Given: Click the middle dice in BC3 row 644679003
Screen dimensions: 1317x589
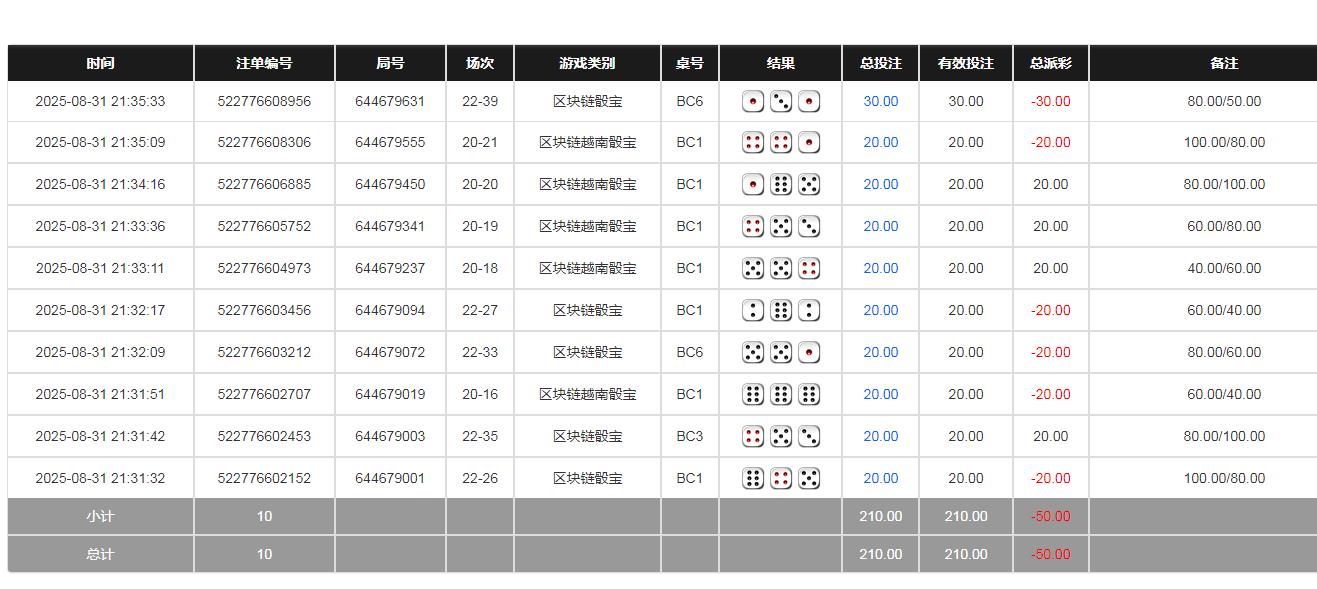Looking at the screenshot, I should 781,436.
